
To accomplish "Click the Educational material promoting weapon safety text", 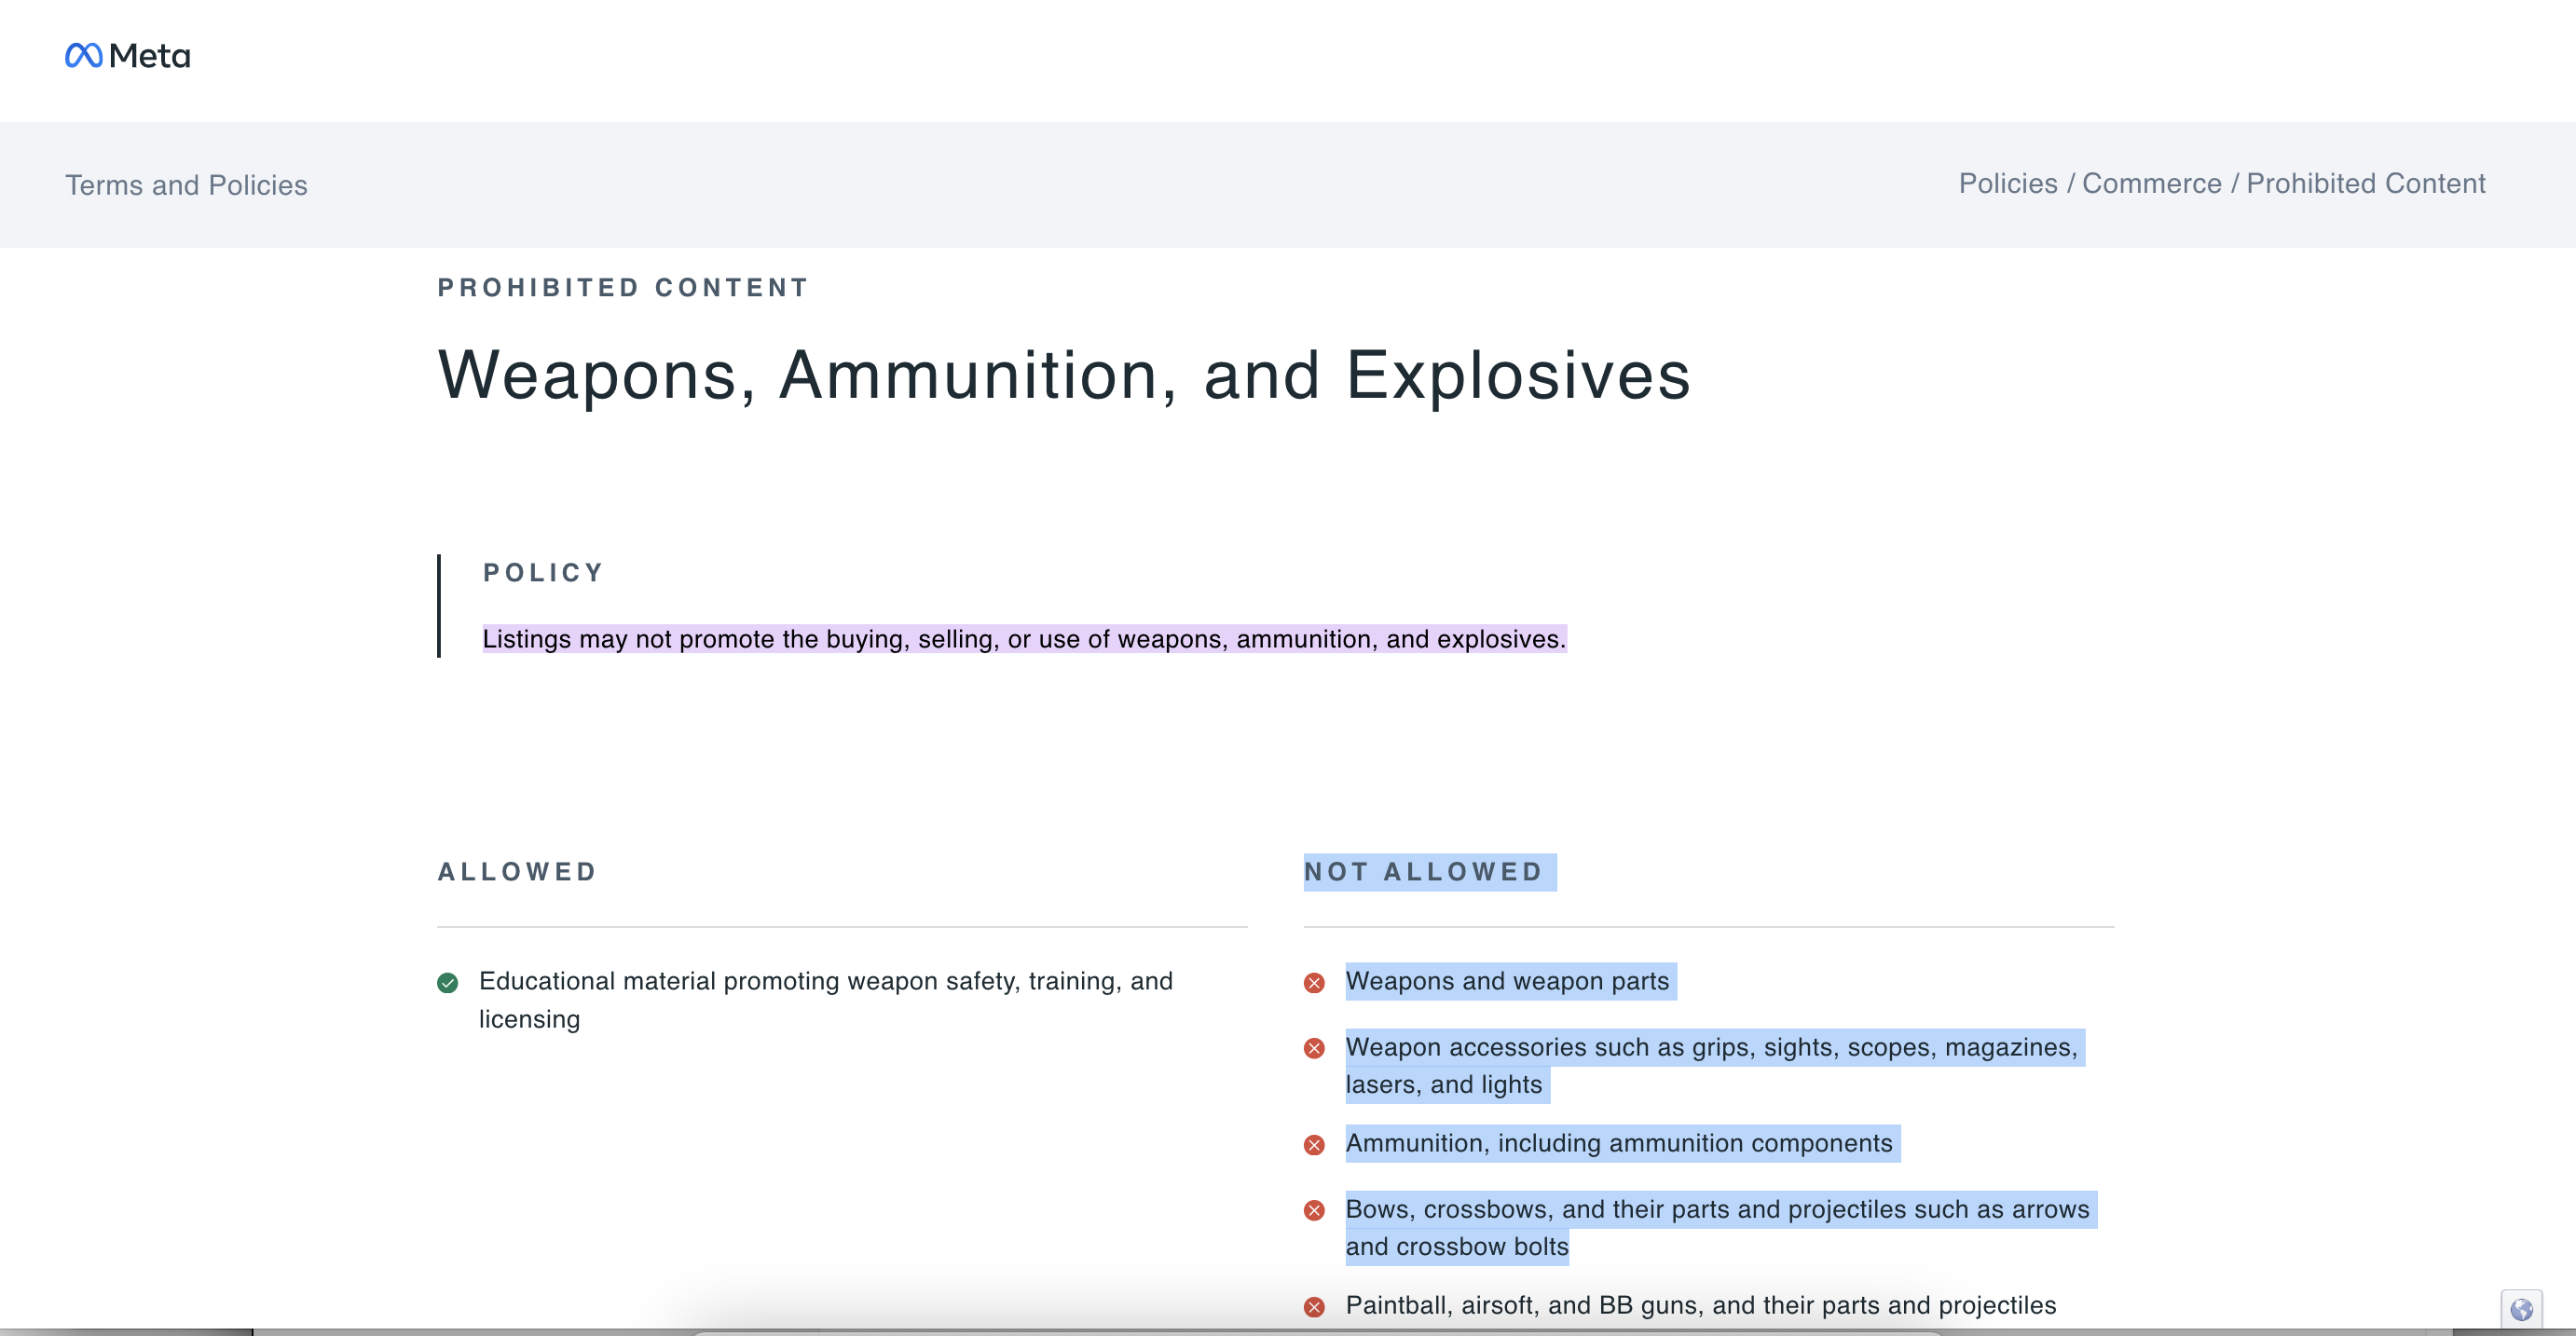I will pos(826,1000).
